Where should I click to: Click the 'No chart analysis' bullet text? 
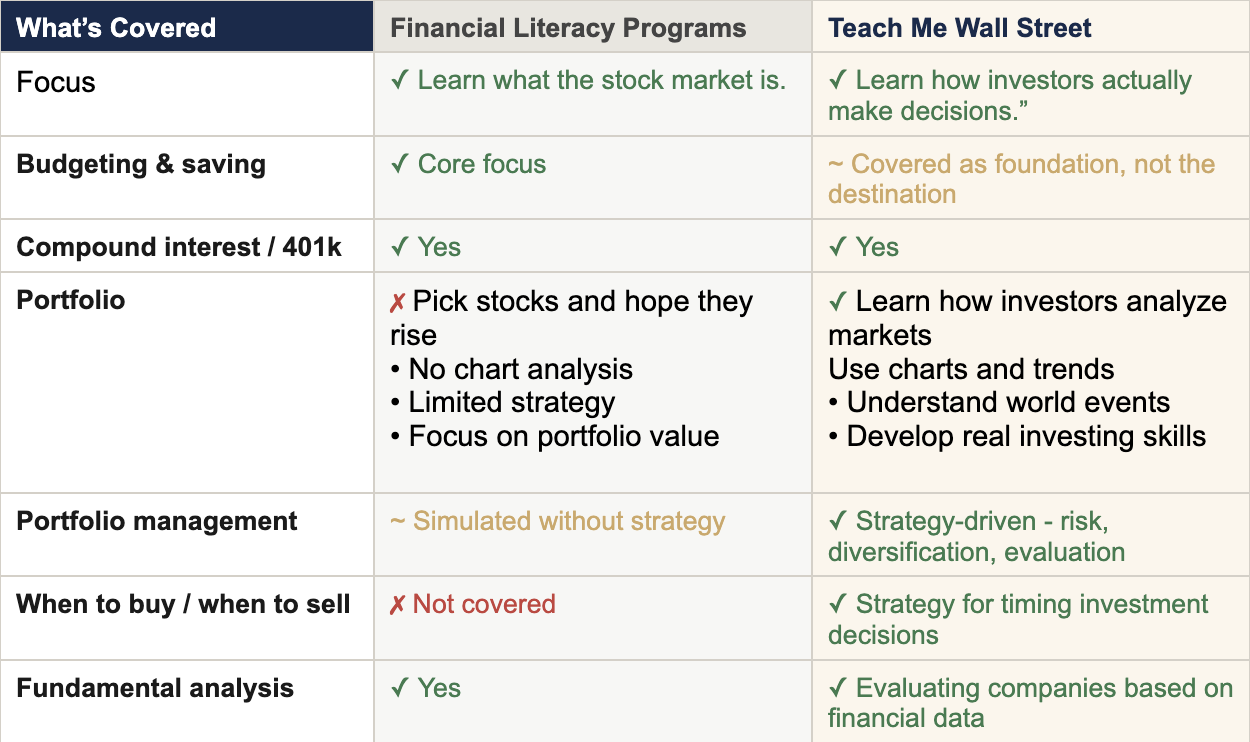tap(511, 370)
